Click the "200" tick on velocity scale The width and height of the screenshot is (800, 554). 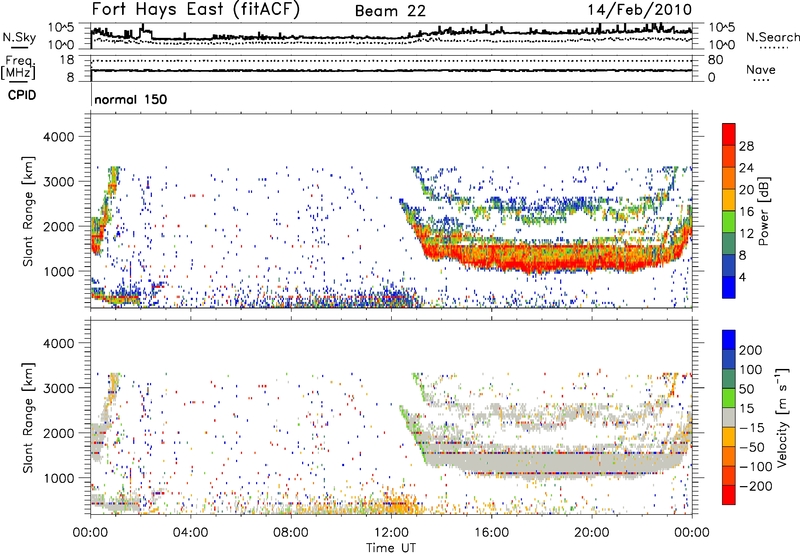pos(751,350)
